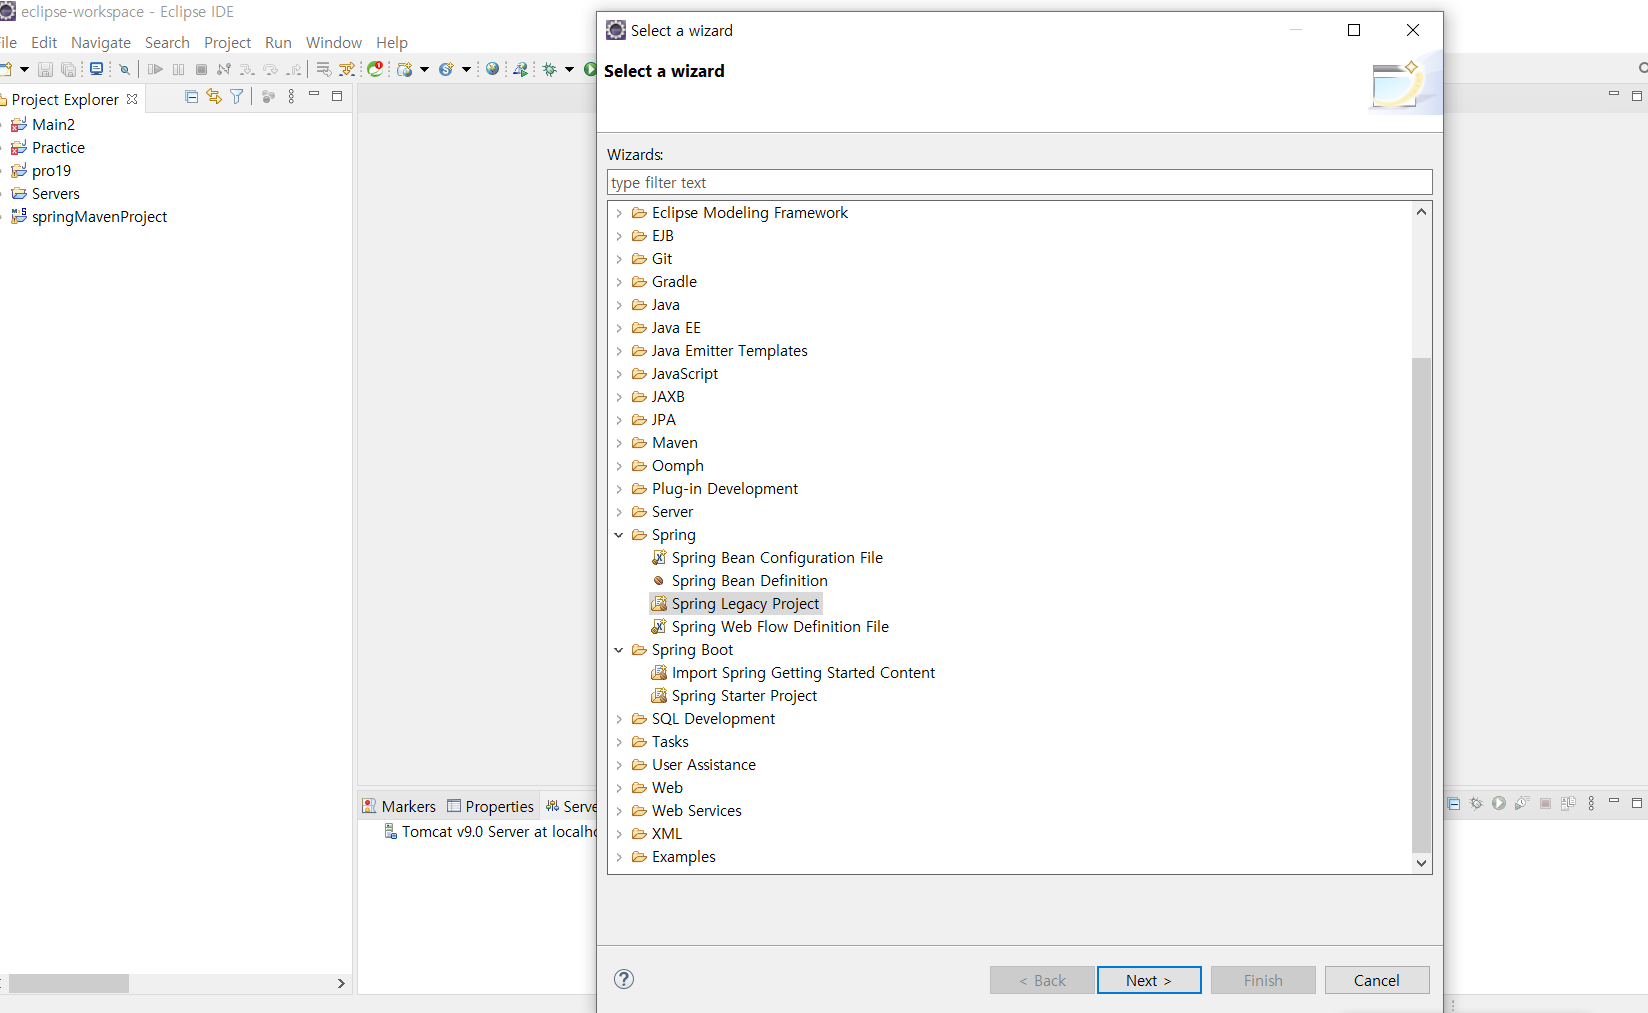Open dropdown arrow beside Spring starter icon

coord(466,69)
